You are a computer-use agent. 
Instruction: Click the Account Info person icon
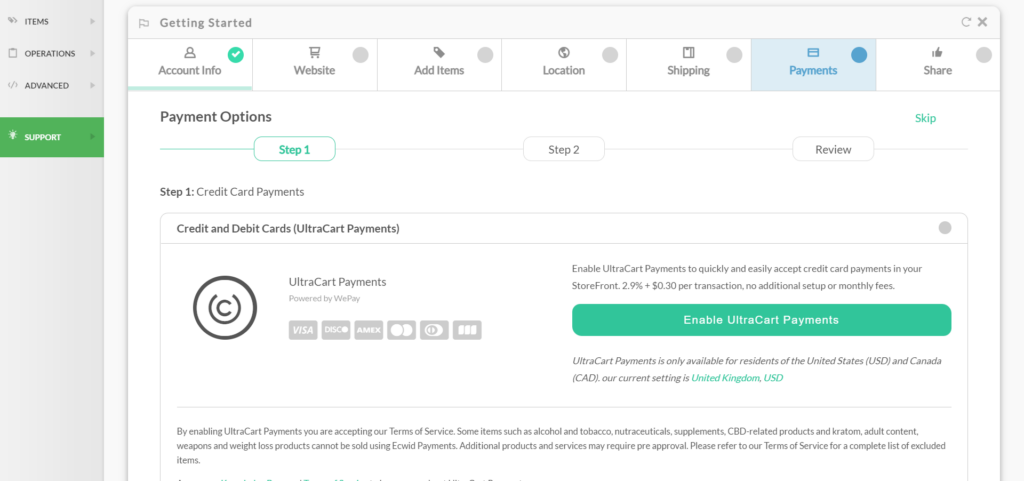[189, 52]
